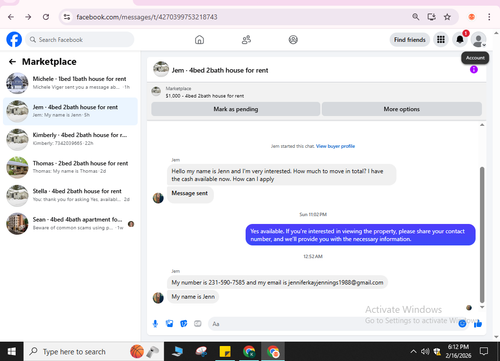Attach a photo with the image icon
500x361 pixels.
pos(170,324)
